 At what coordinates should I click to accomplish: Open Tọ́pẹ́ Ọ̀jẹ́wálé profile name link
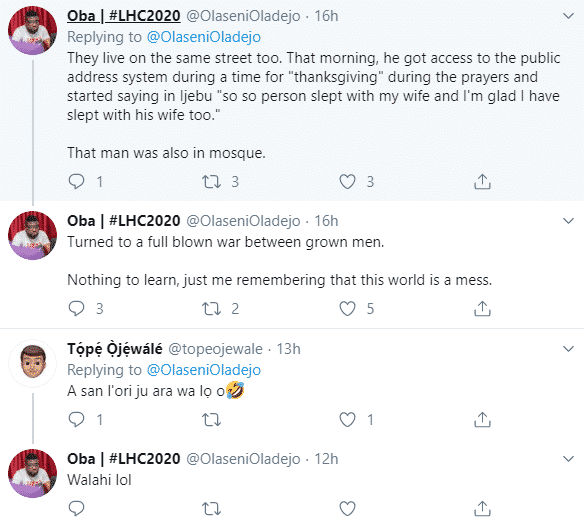pyautogui.click(x=115, y=349)
